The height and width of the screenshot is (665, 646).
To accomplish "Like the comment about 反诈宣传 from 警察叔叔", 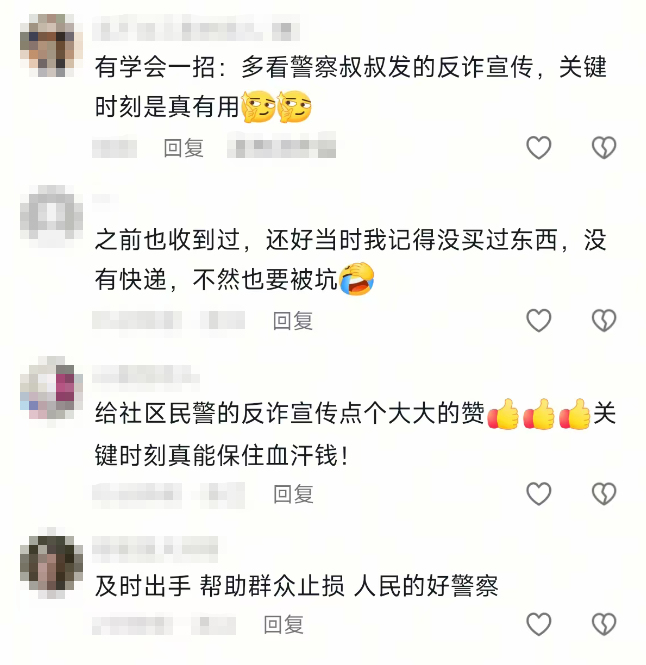I will tap(539, 147).
